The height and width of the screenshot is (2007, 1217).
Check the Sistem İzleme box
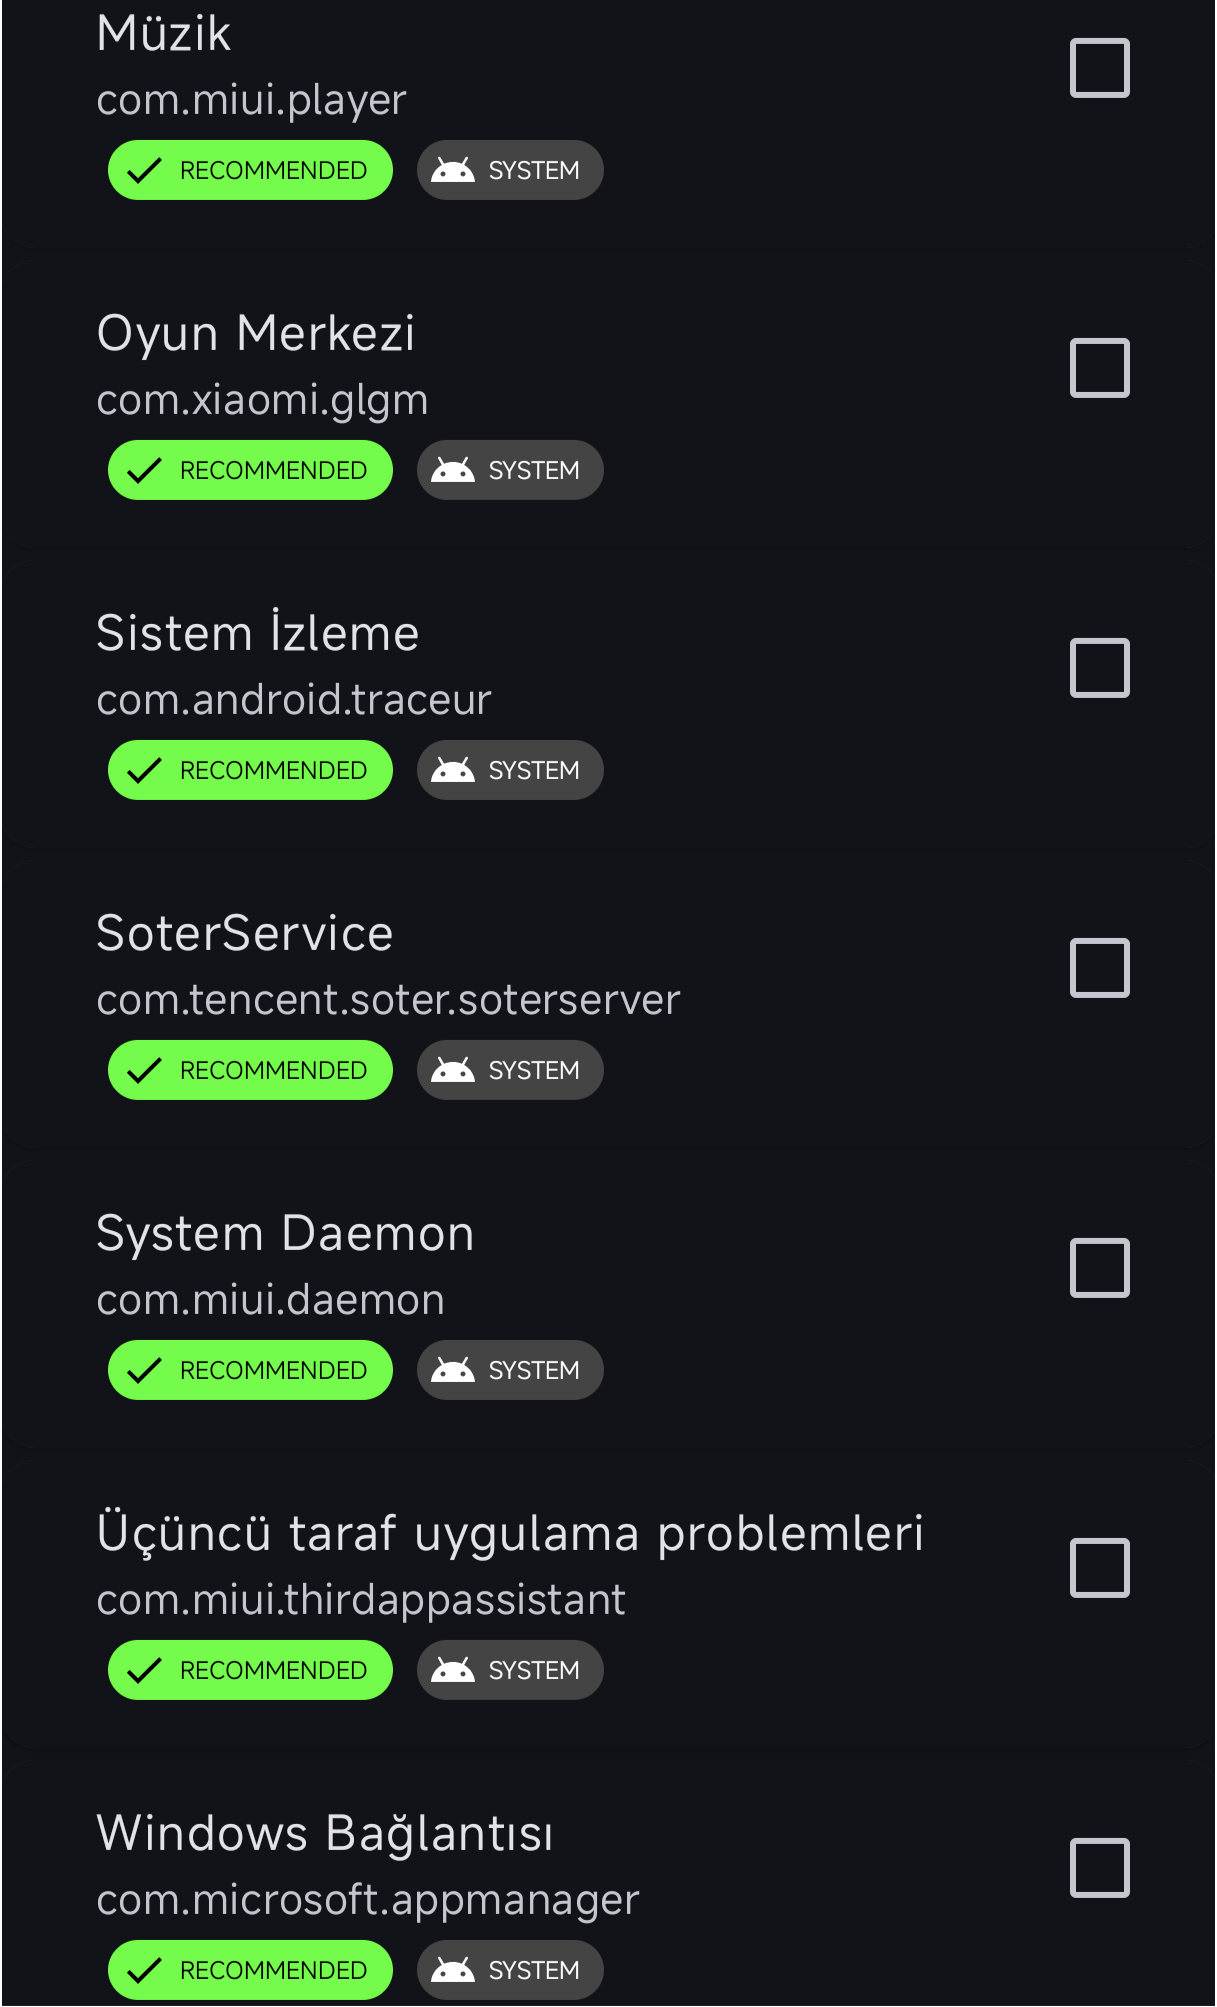(1099, 668)
